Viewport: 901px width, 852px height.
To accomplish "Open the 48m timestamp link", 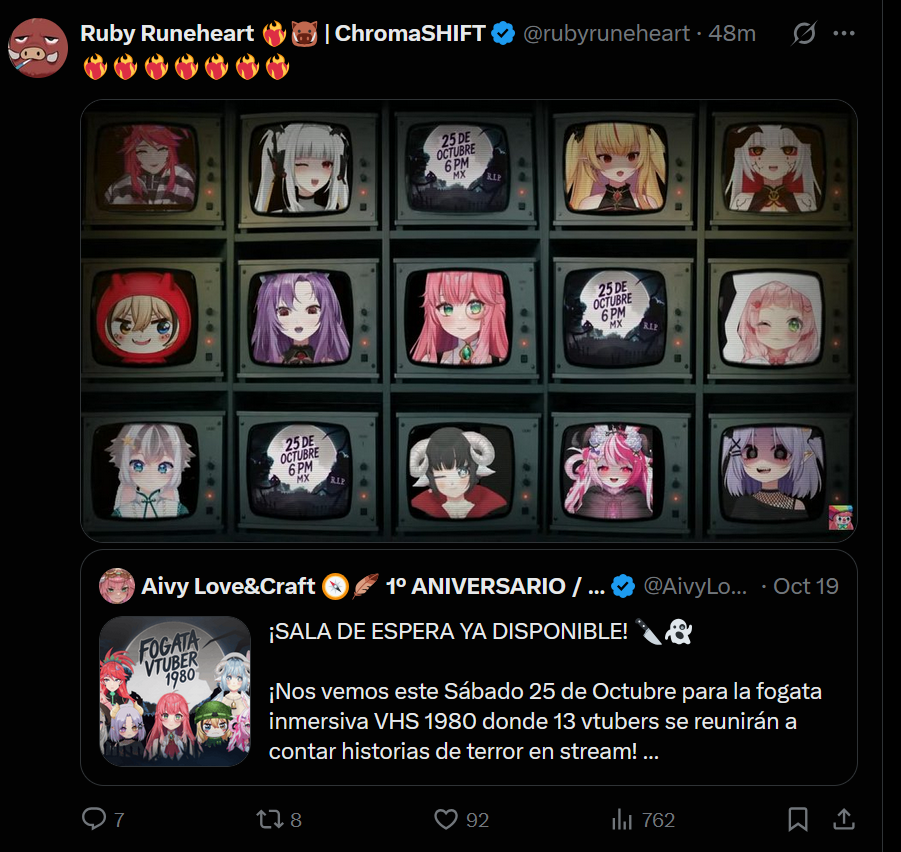I will point(731,33).
